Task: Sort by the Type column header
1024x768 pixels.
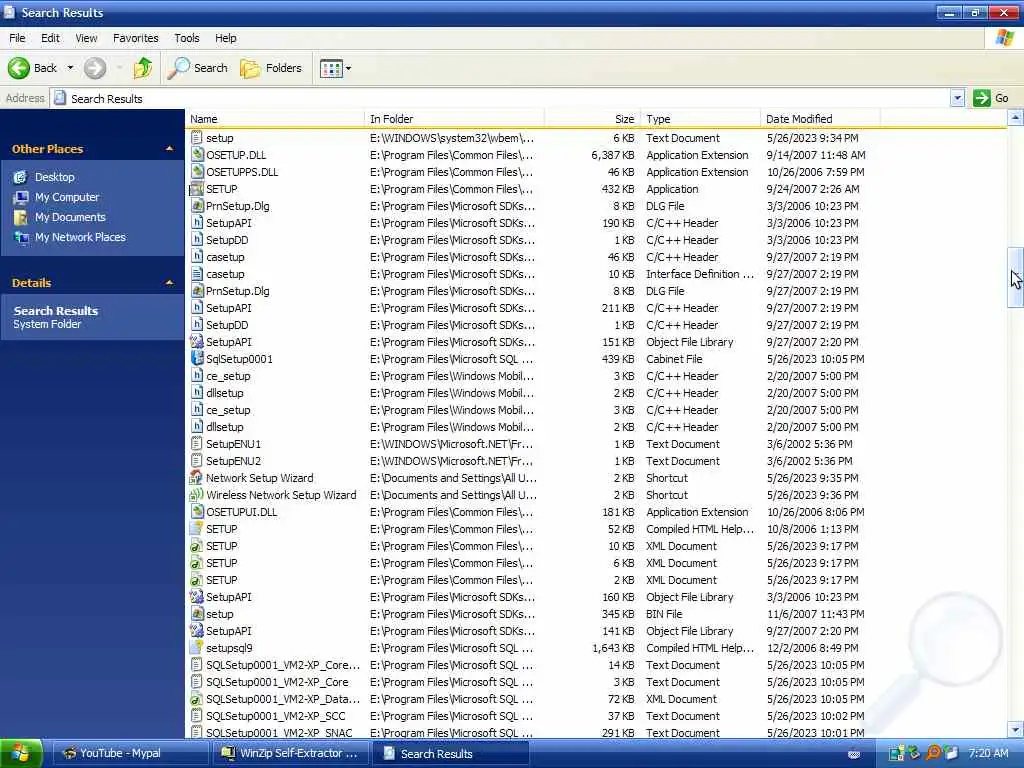Action: point(700,119)
